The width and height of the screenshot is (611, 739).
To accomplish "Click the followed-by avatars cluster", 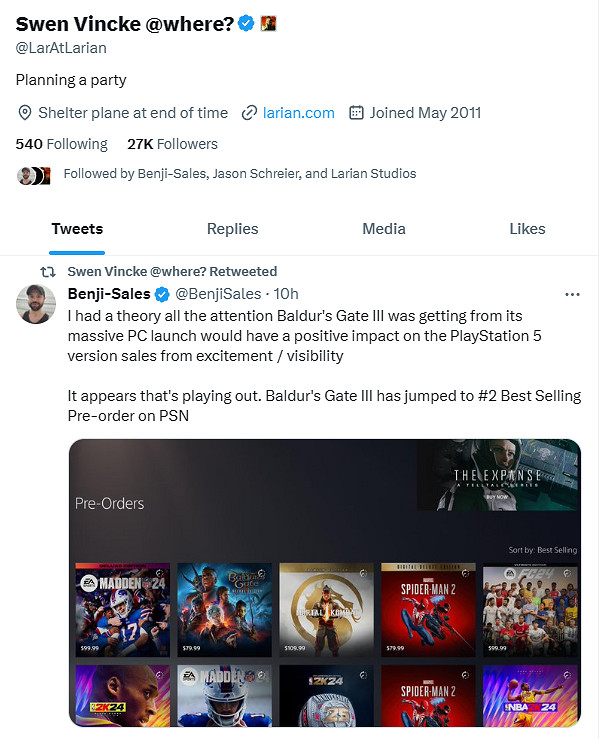I will 33,175.
